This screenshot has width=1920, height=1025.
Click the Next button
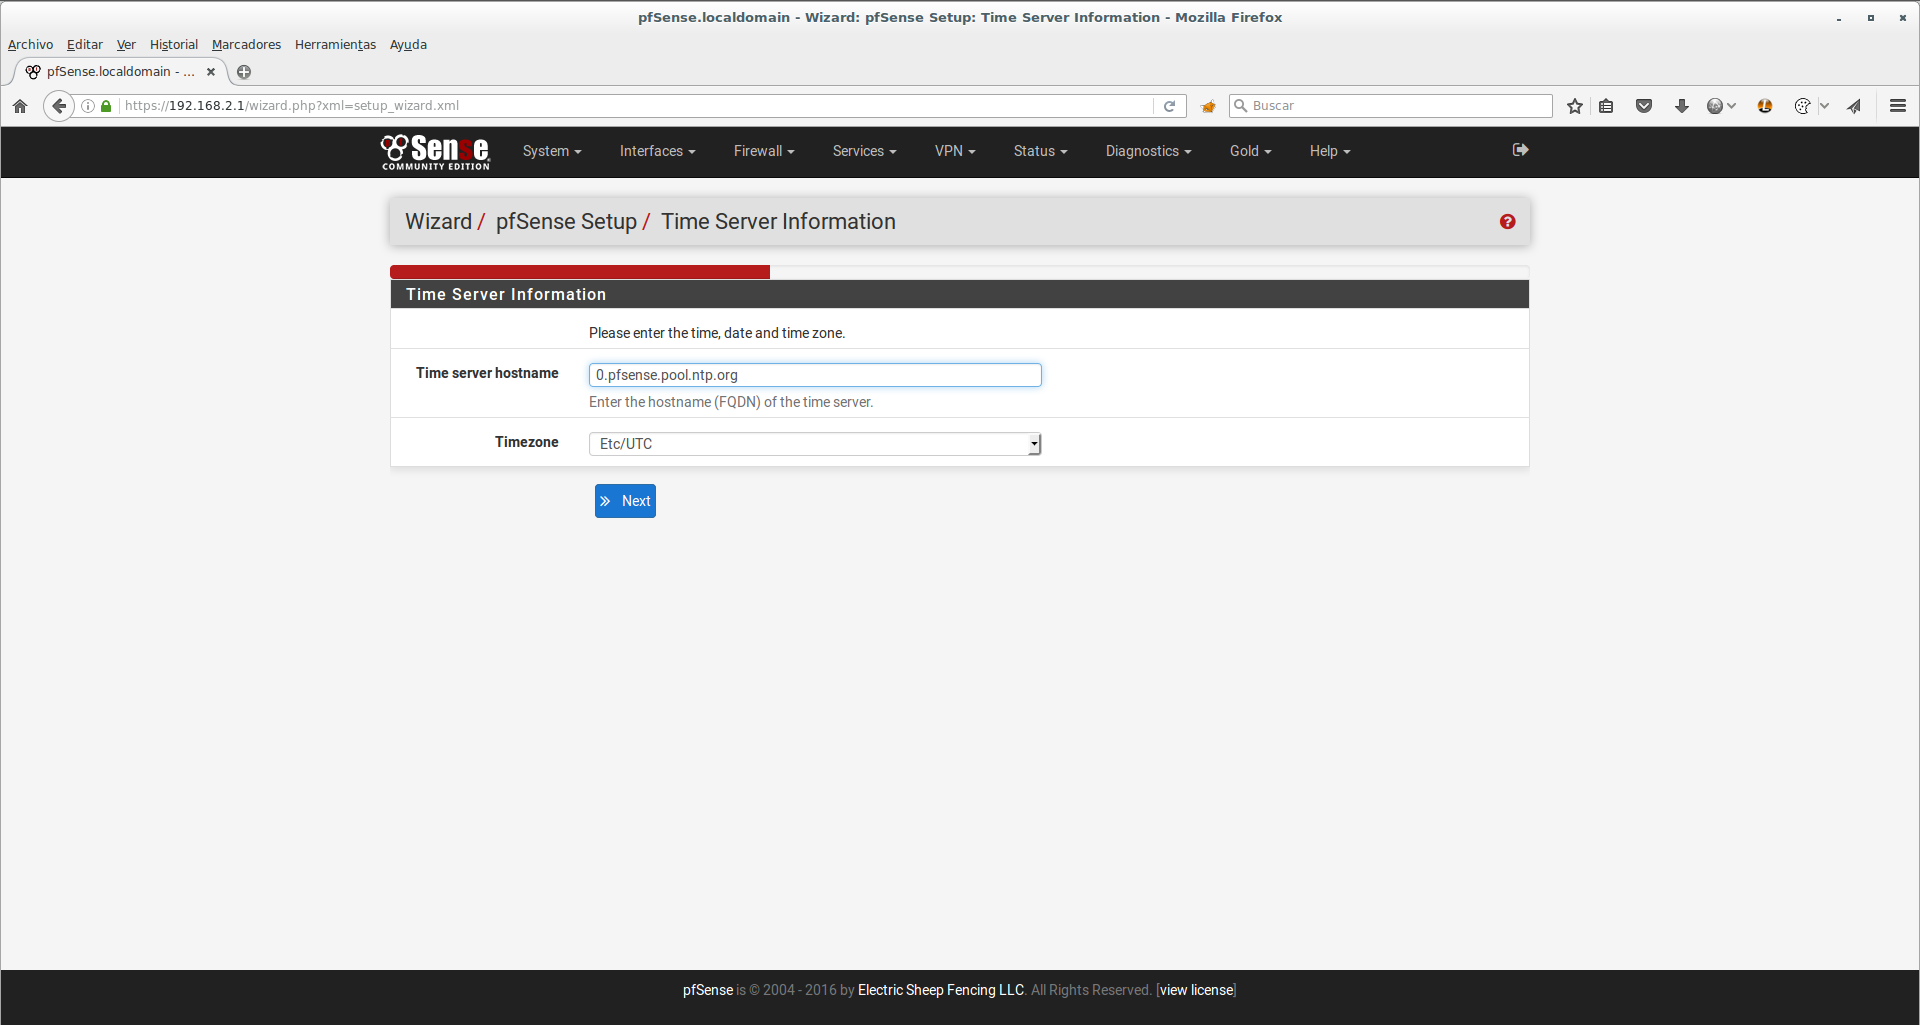625,501
